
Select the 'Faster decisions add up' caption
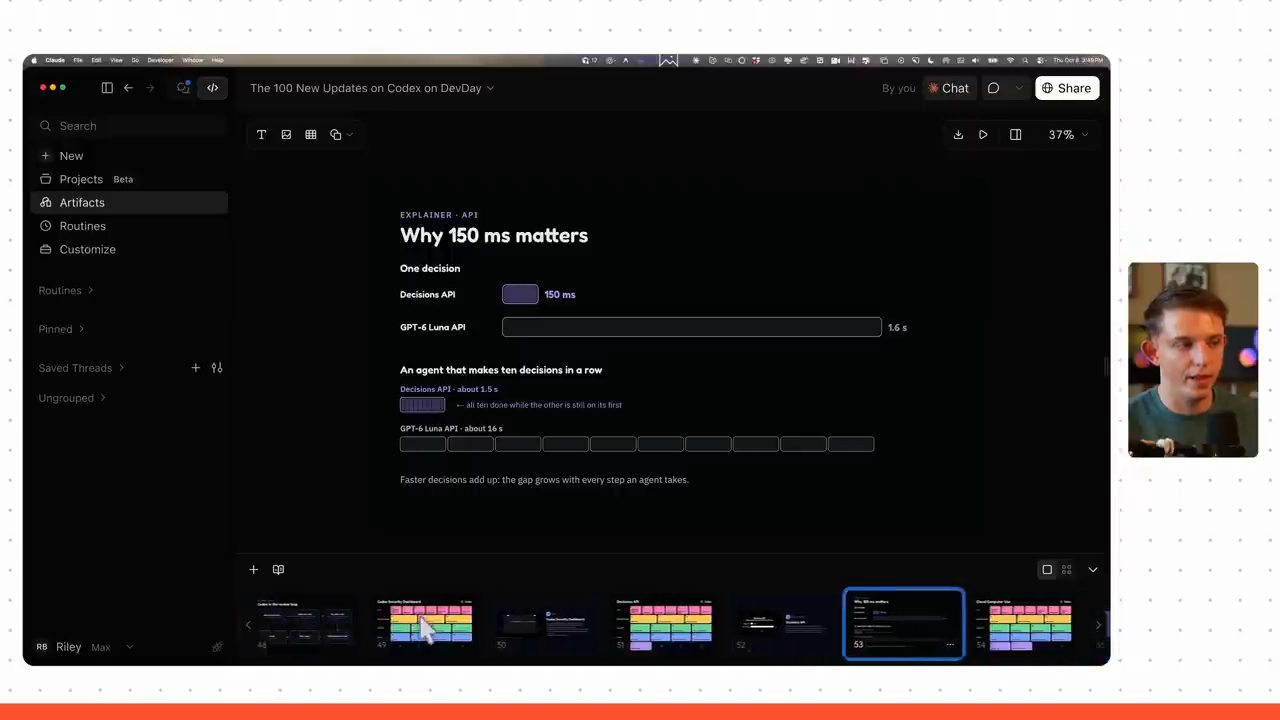tap(544, 480)
